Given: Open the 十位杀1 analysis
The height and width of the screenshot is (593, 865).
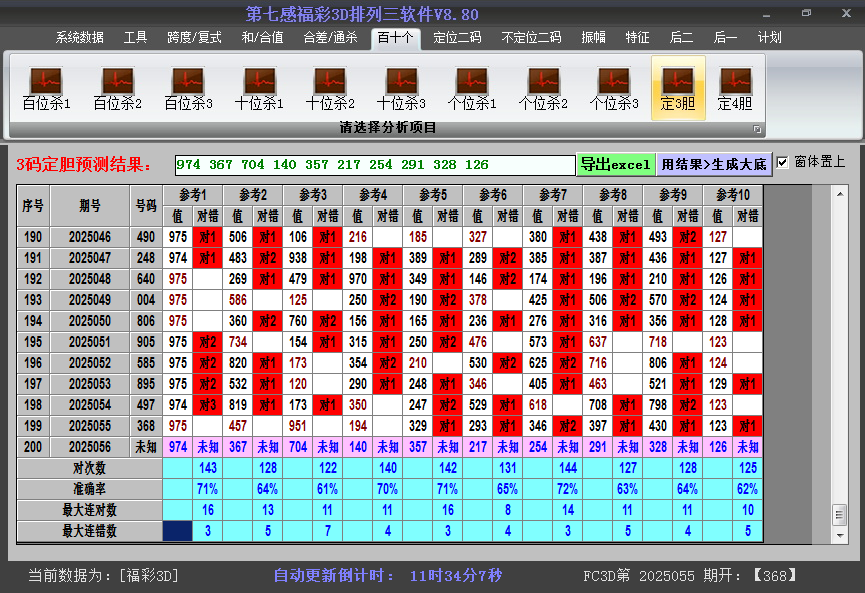Looking at the screenshot, I should coord(259,88).
